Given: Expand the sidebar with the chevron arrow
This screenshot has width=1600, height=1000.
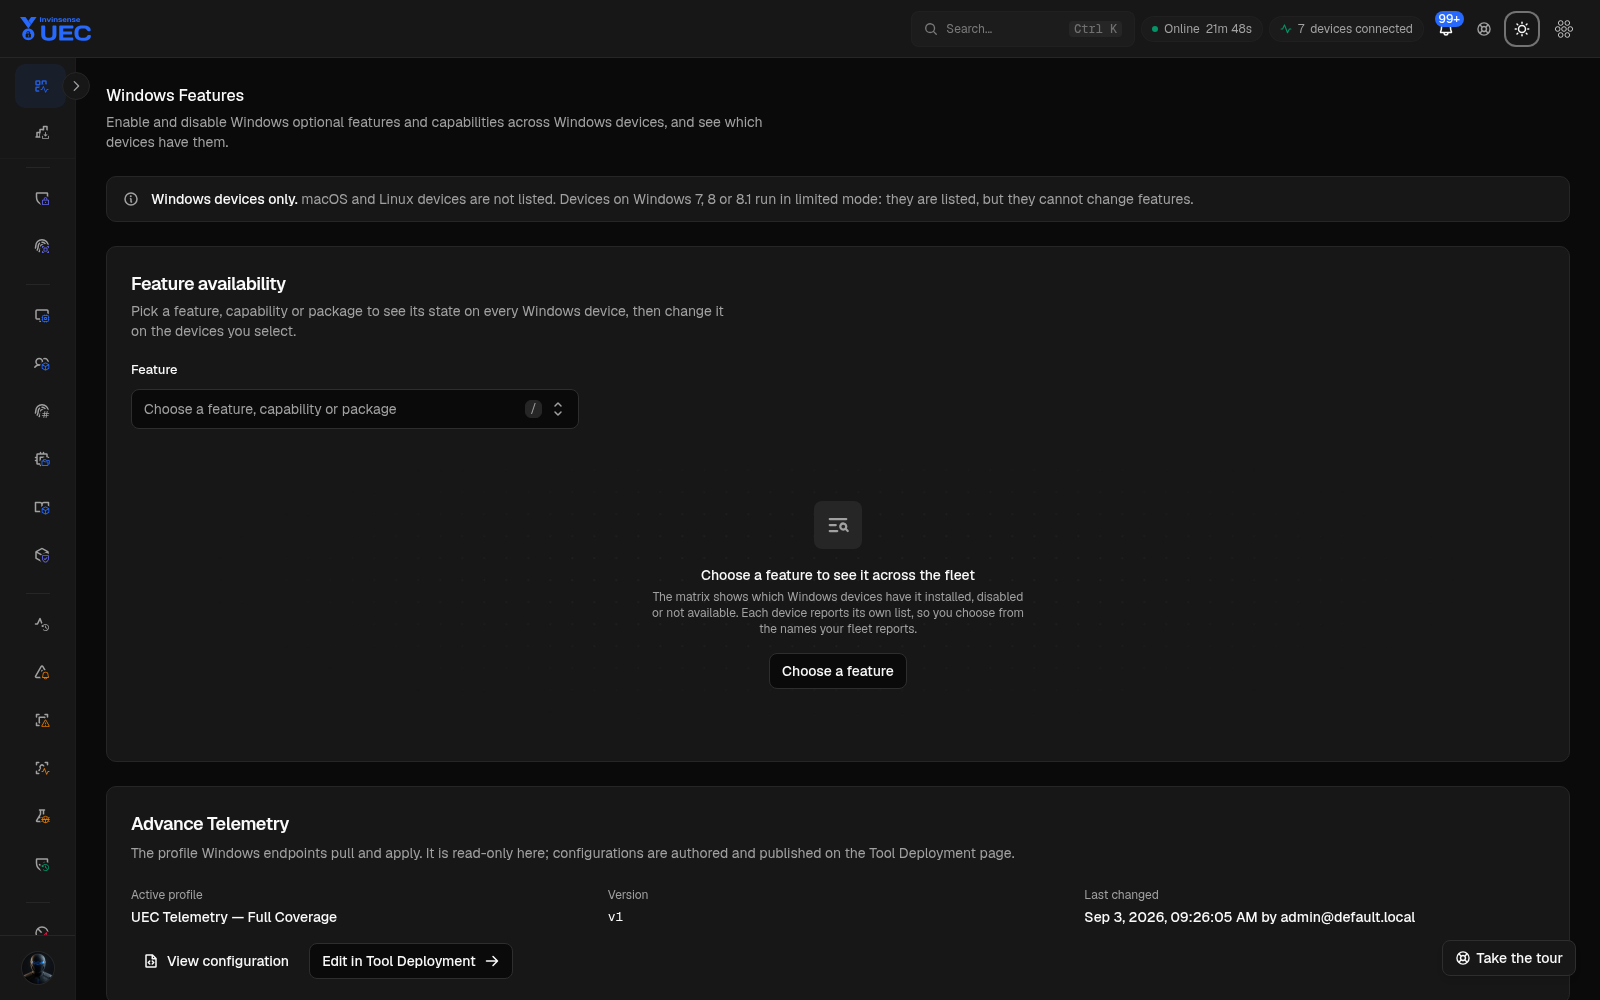Looking at the screenshot, I should click(76, 86).
